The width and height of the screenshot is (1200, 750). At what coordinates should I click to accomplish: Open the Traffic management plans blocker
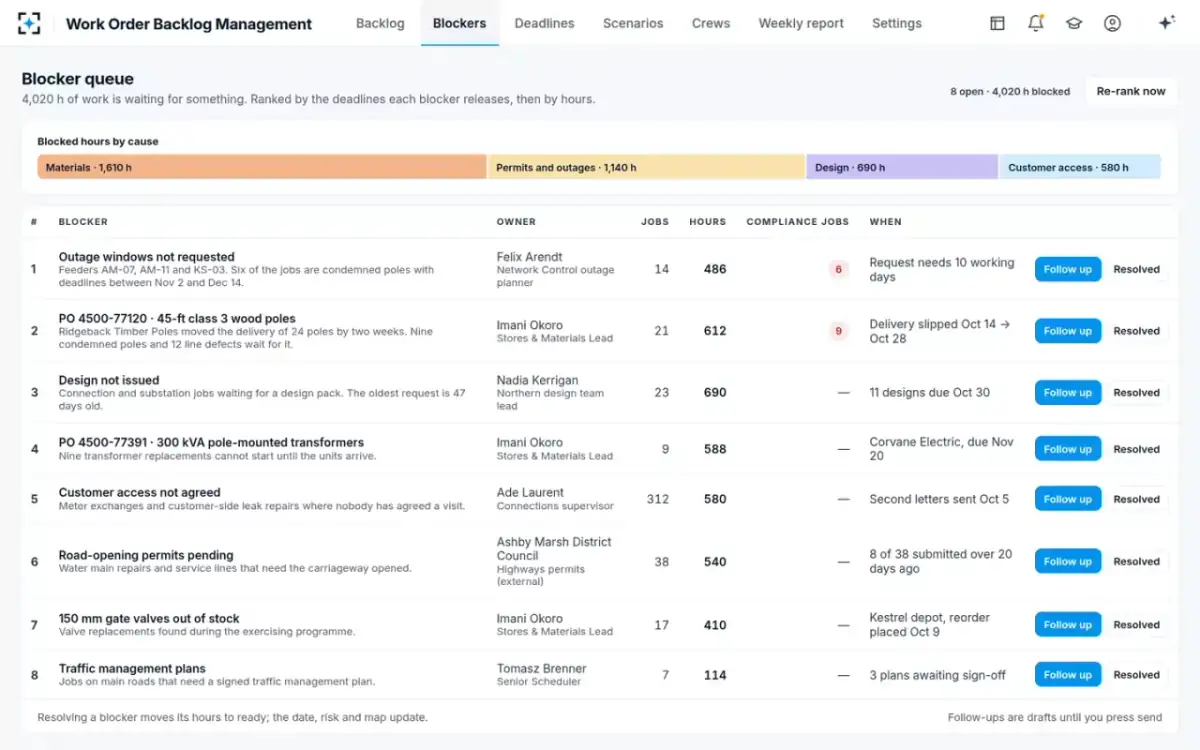click(132, 668)
